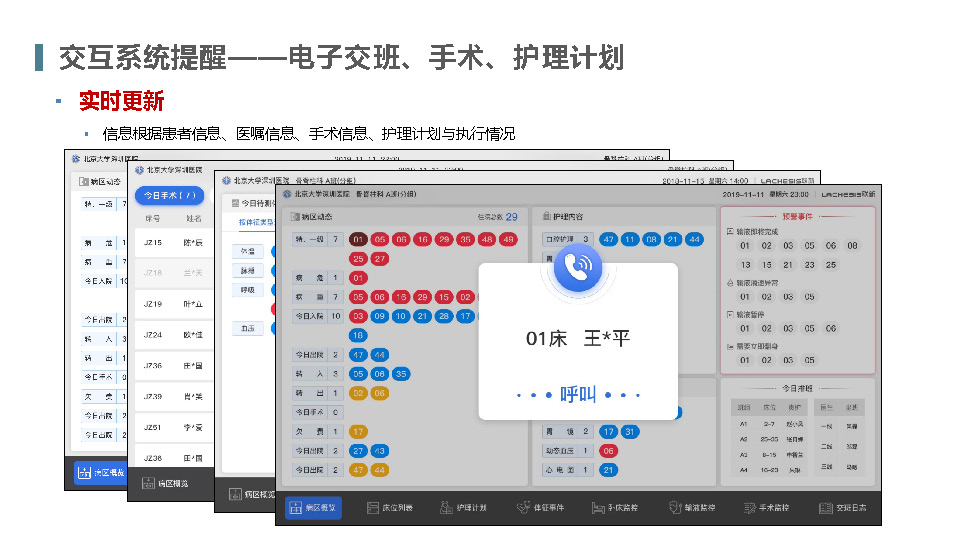This screenshot has width=960, height=540.
Task: Click the 脉搏 button in third window
Action: point(247,270)
